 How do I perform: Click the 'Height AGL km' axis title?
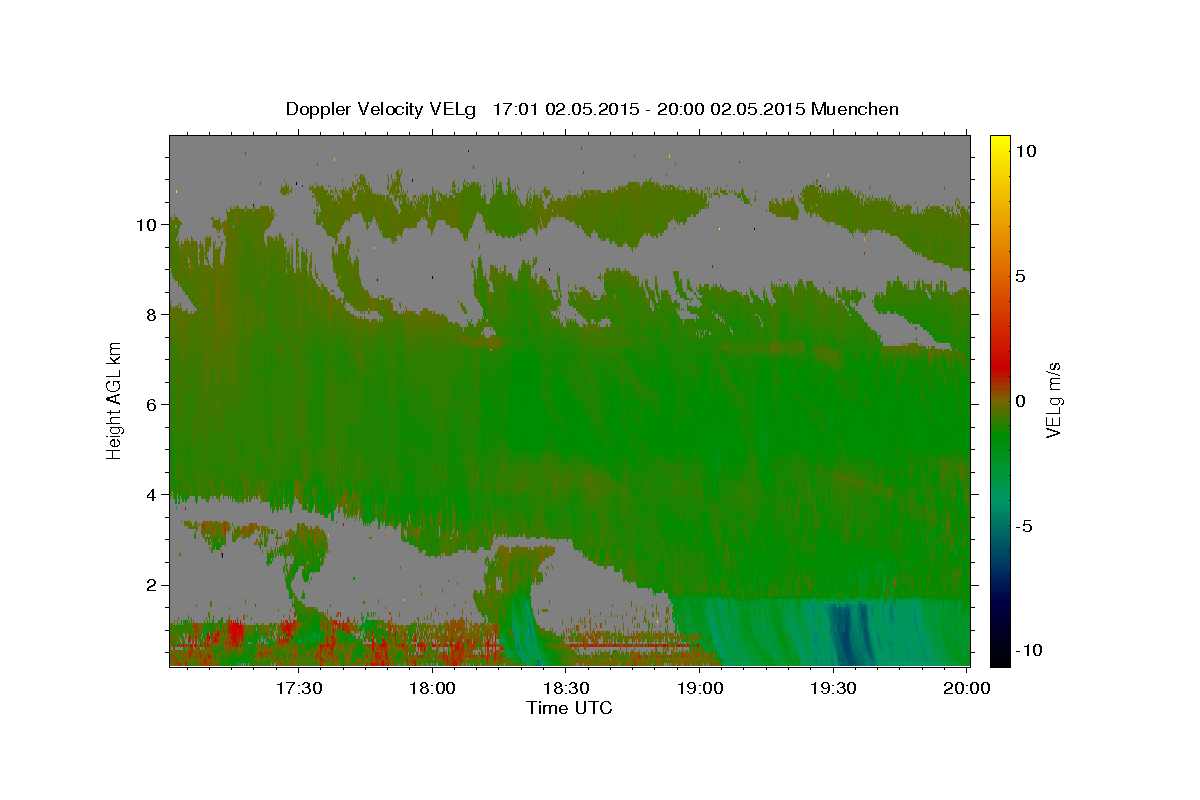114,400
